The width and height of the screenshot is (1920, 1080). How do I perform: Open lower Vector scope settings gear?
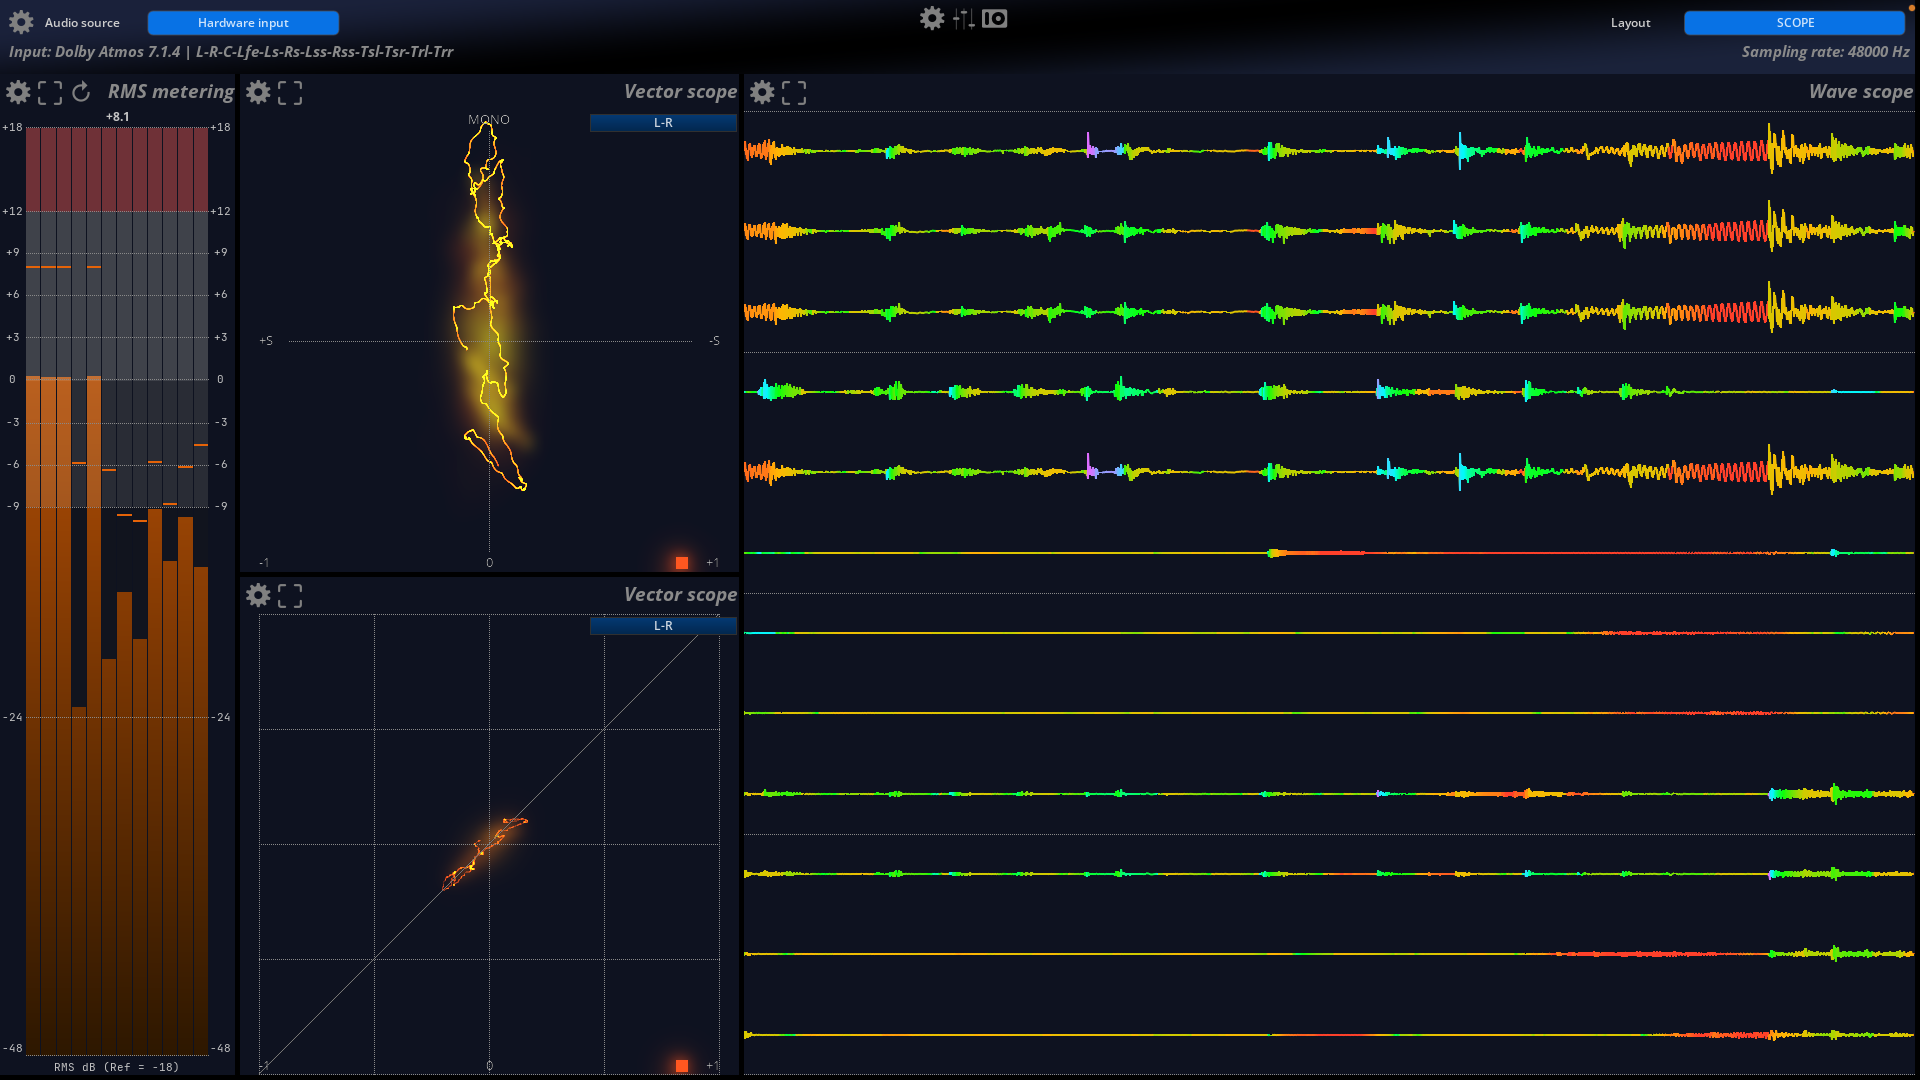[258, 595]
